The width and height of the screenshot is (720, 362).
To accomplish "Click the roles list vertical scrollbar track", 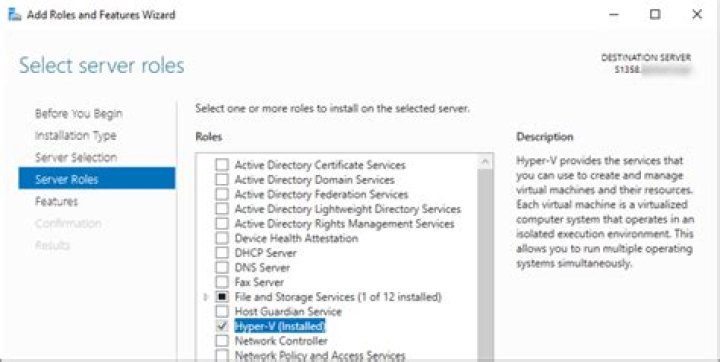I will [485, 265].
